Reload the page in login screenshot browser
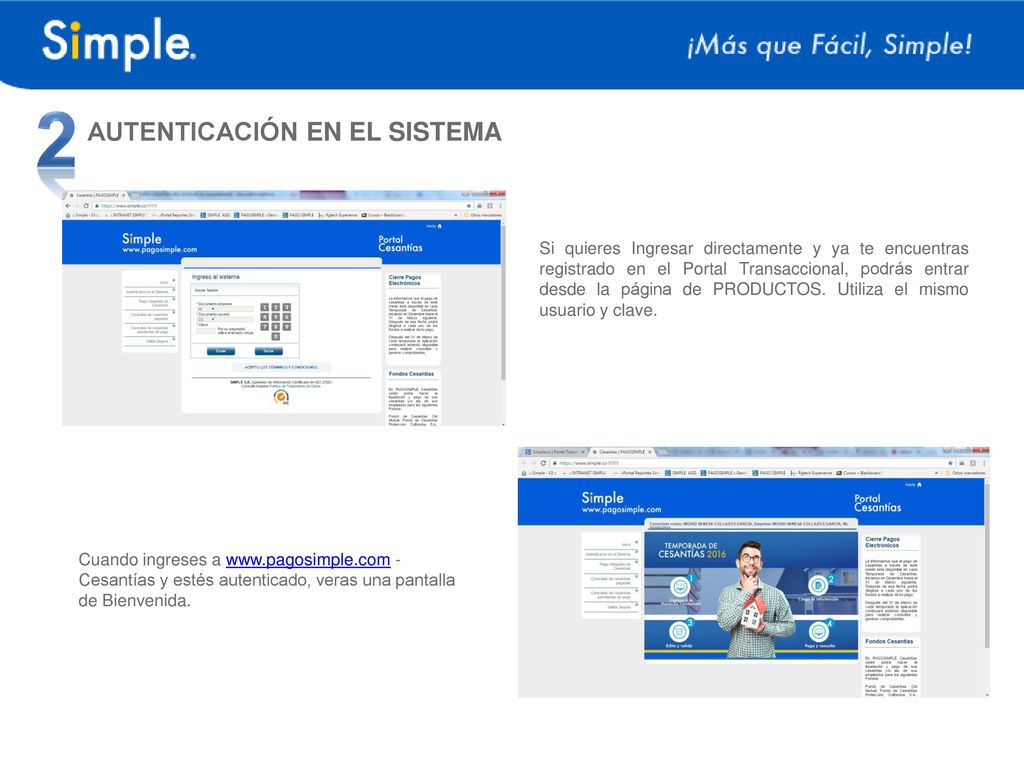 [x=86, y=206]
